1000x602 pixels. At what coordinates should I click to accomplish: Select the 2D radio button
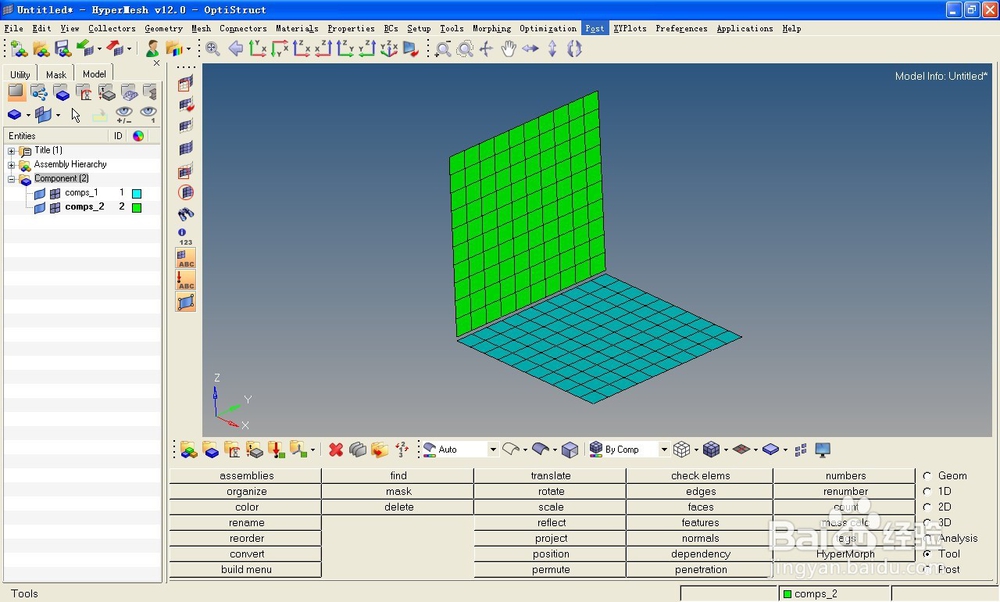pyautogui.click(x=927, y=507)
